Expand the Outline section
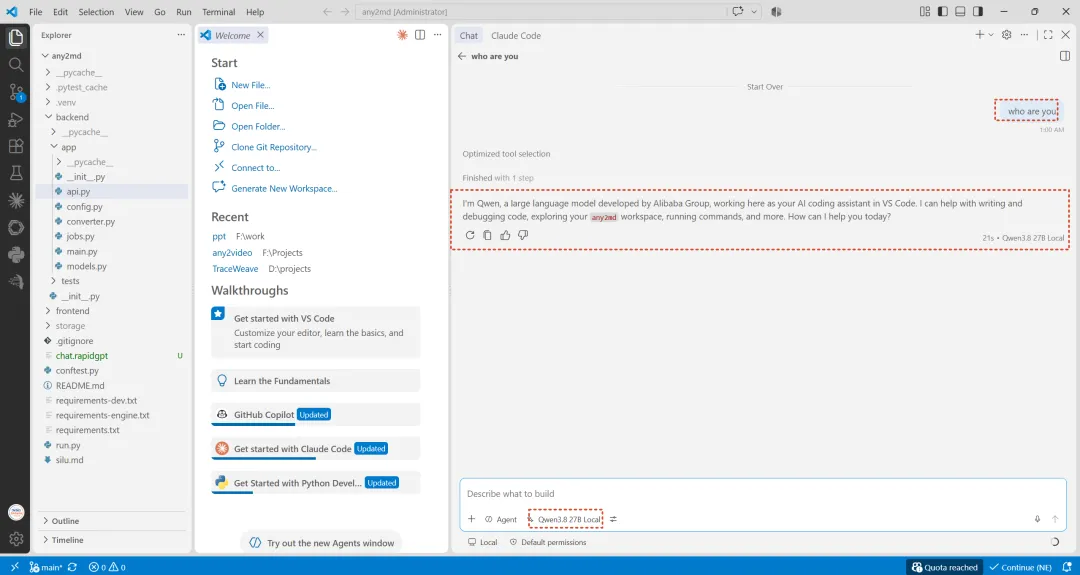This screenshot has width=1080, height=575. point(112,521)
